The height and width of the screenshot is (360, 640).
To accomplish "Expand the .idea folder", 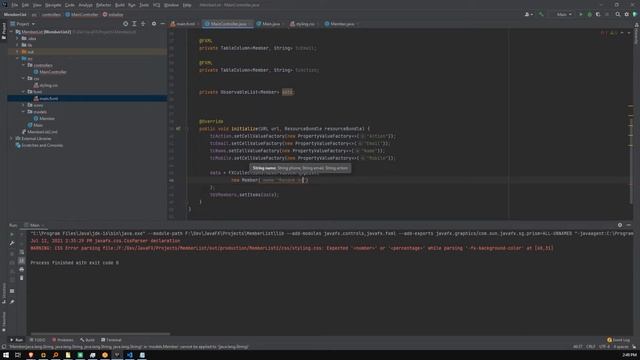I will [x=18, y=38].
